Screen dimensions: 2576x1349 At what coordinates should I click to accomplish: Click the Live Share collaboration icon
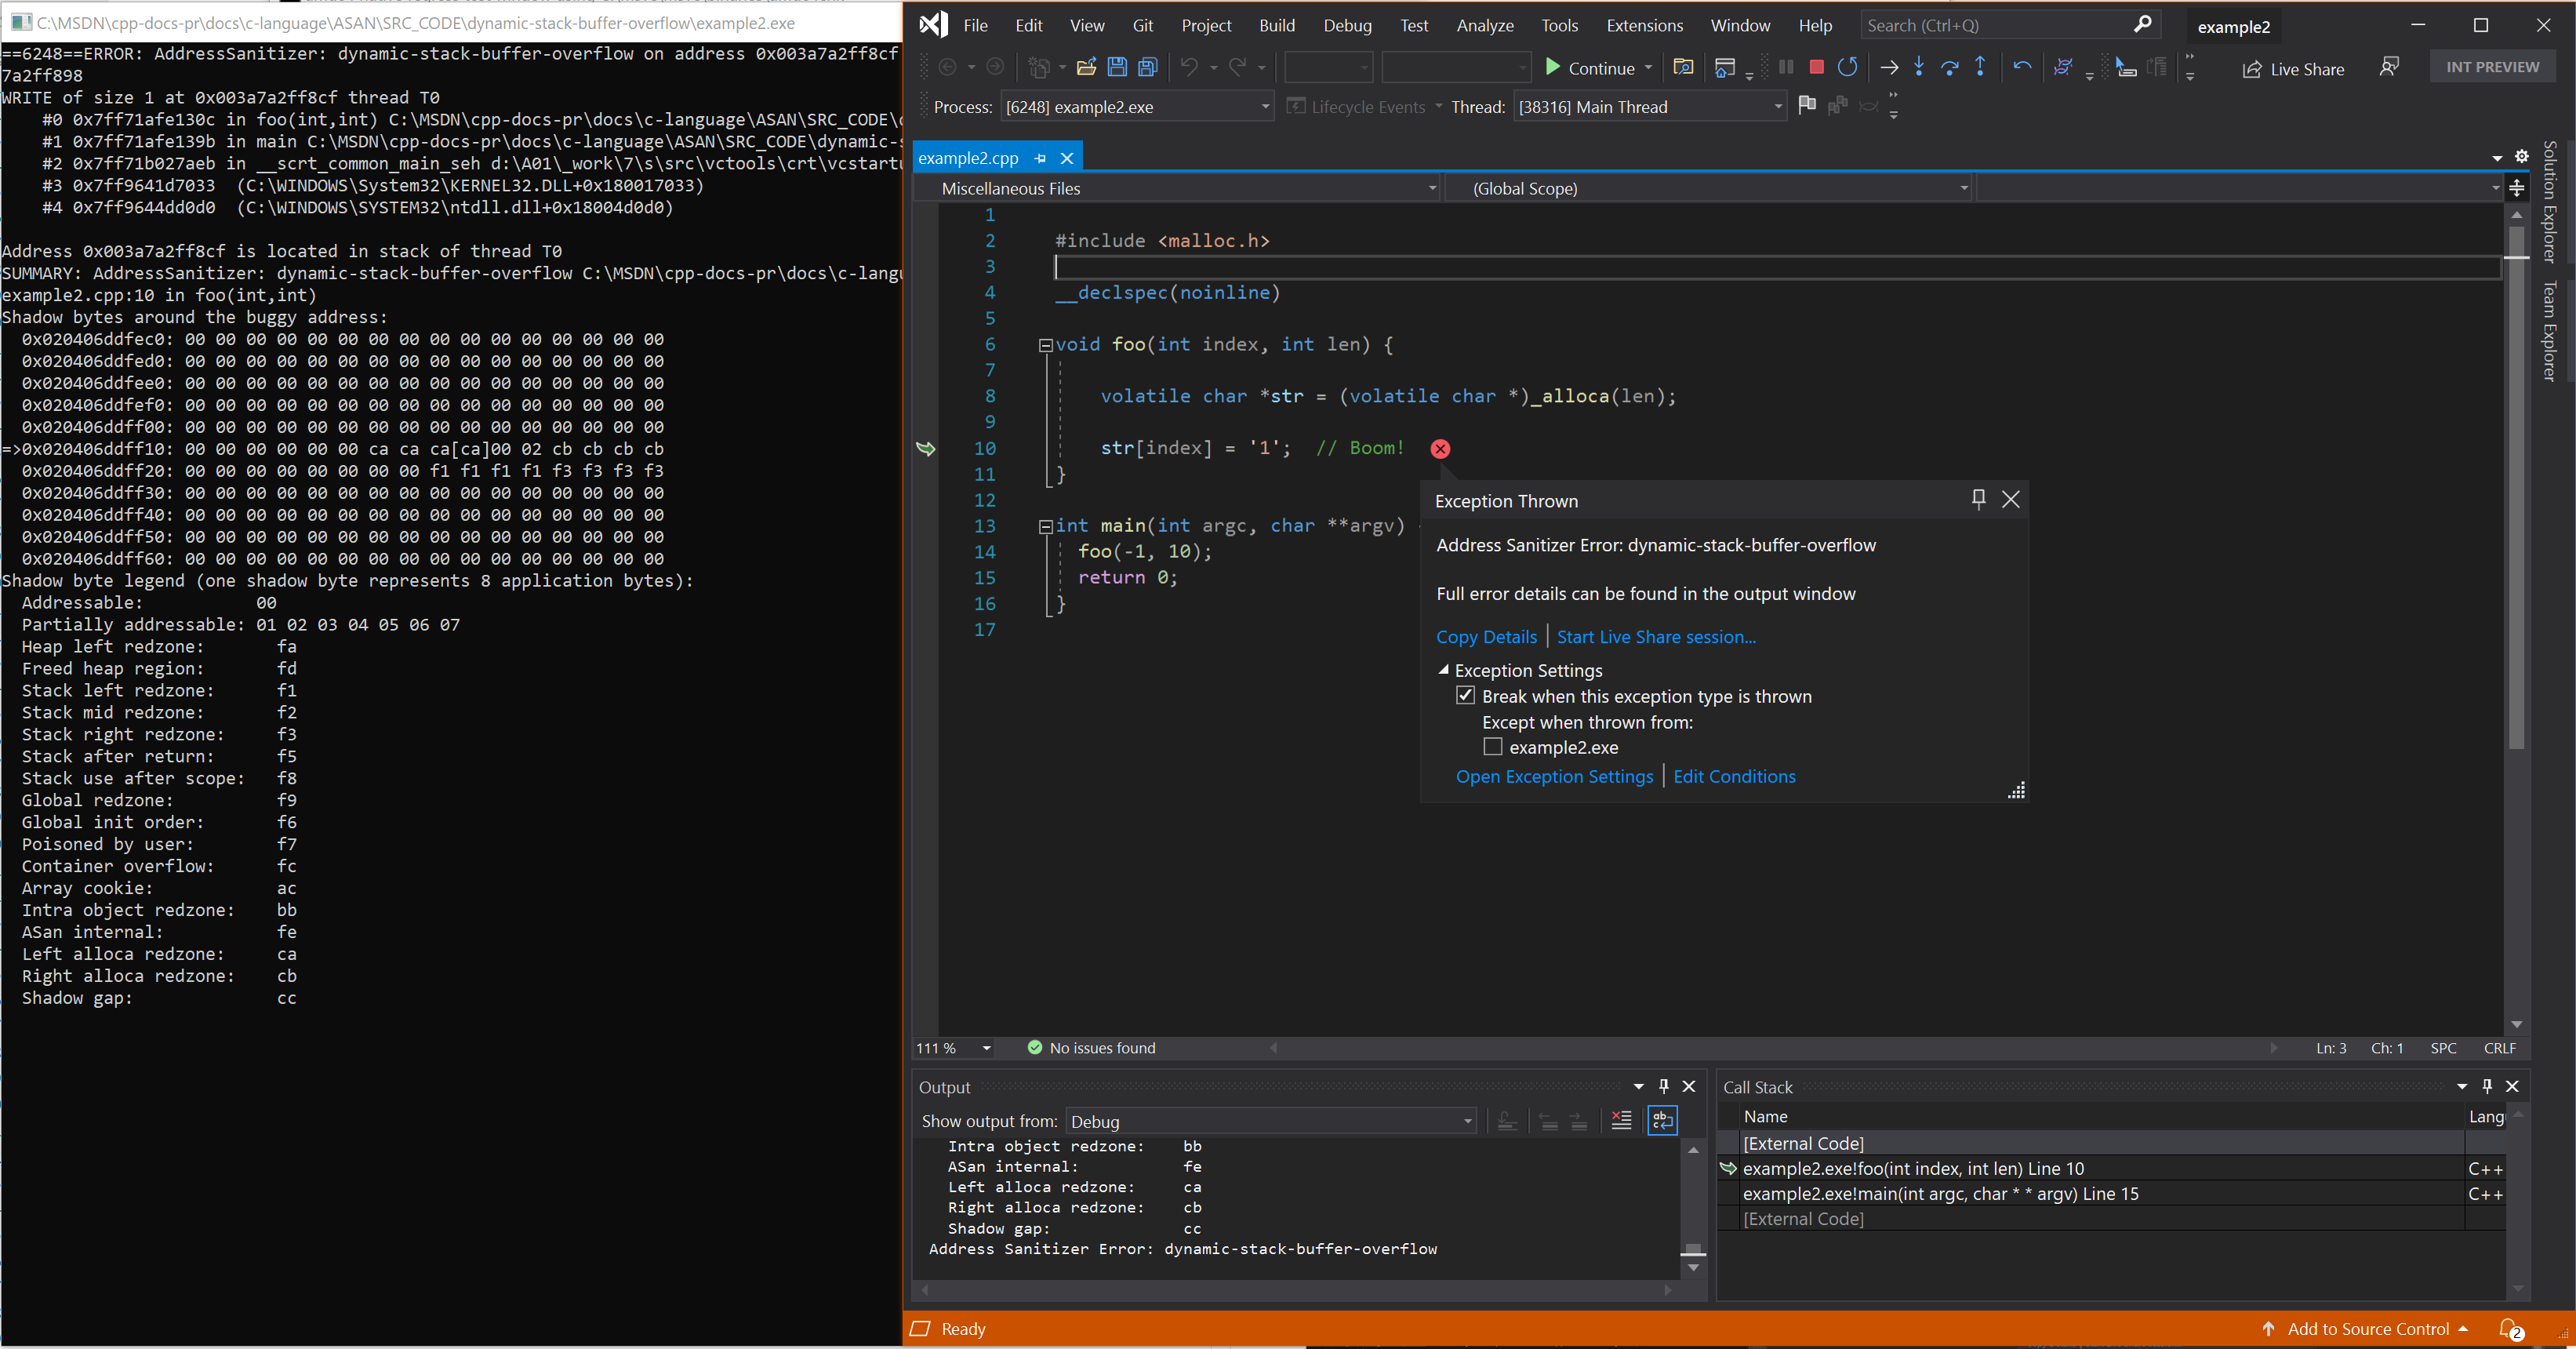point(2252,68)
